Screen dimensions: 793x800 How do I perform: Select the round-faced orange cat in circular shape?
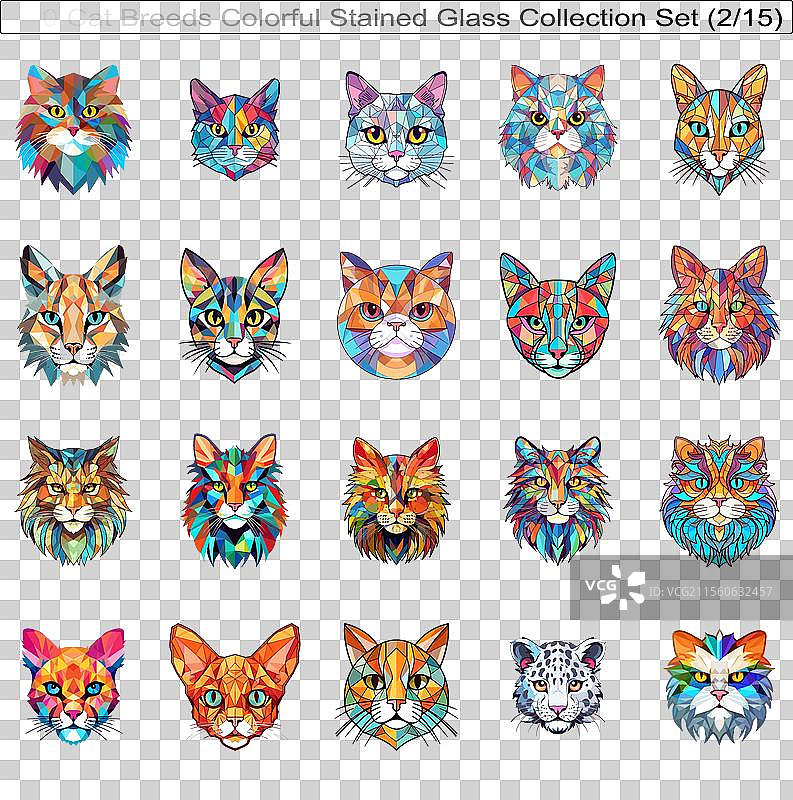[x=396, y=315]
